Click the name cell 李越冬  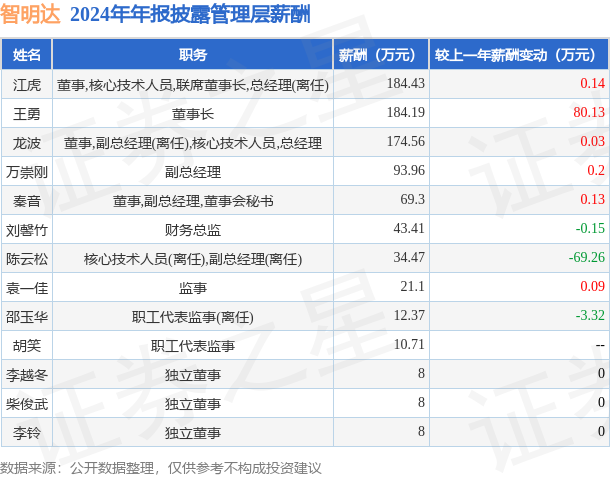pyautogui.click(x=26, y=375)
